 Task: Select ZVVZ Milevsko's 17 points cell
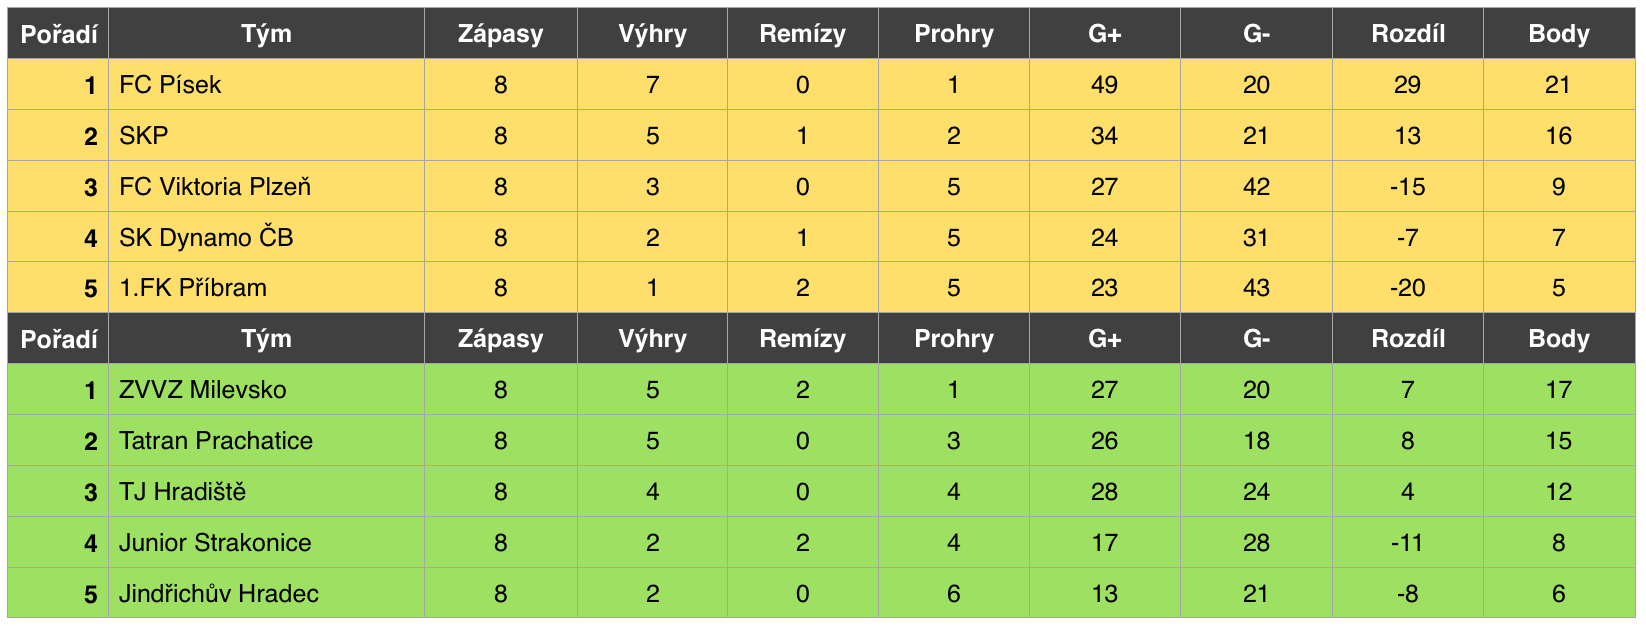(x=1559, y=390)
